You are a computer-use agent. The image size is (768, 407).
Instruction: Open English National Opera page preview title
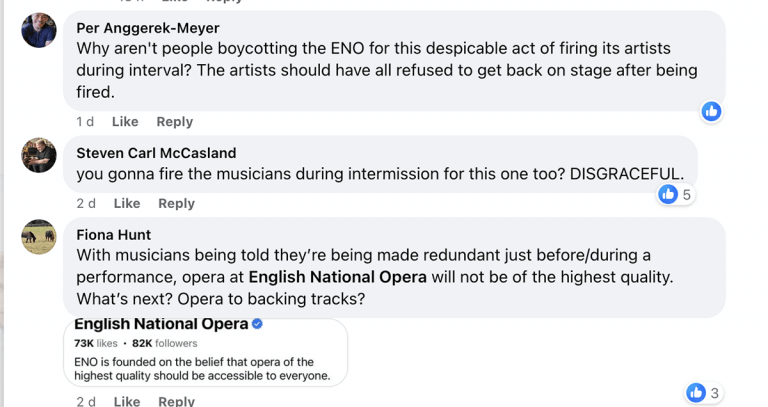pos(161,324)
